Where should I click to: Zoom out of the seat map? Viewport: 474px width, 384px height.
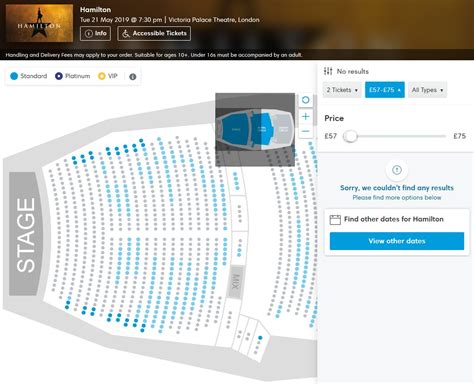[305, 131]
